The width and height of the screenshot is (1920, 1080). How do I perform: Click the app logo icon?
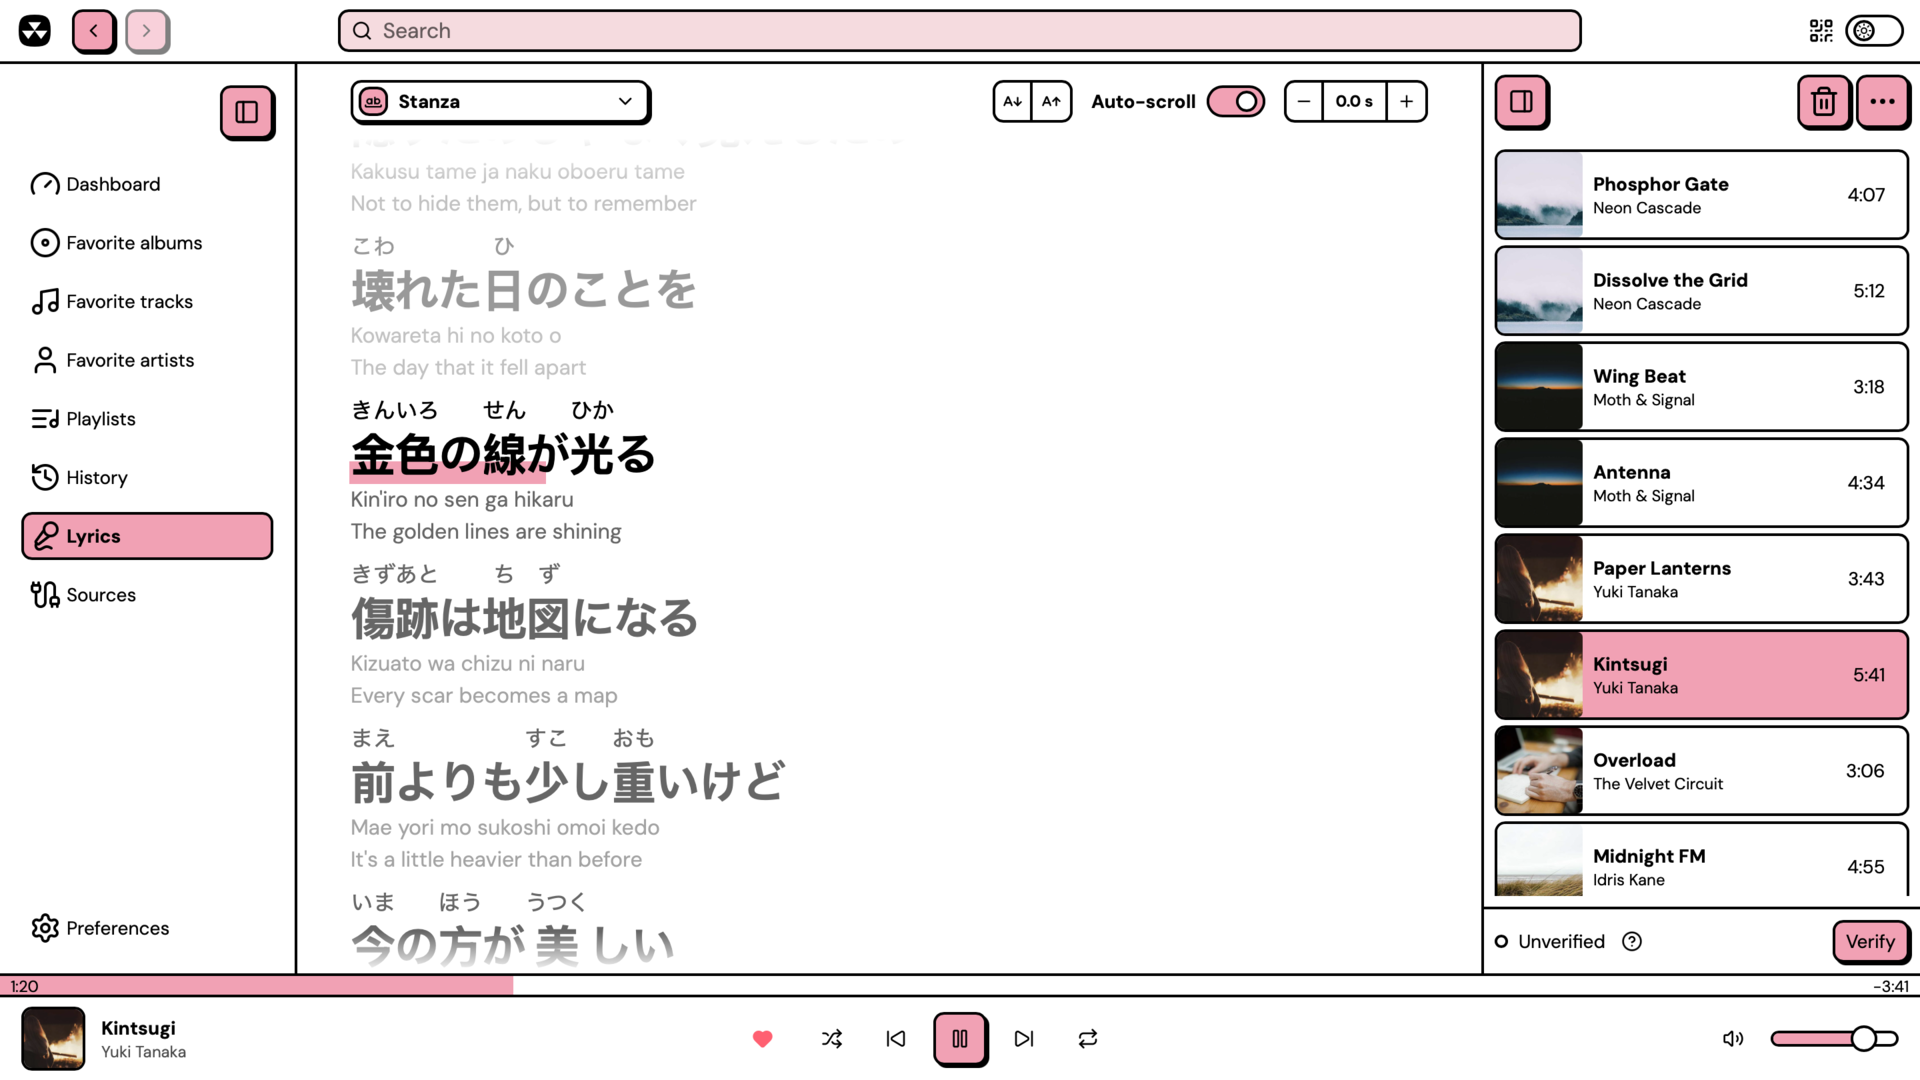(35, 31)
